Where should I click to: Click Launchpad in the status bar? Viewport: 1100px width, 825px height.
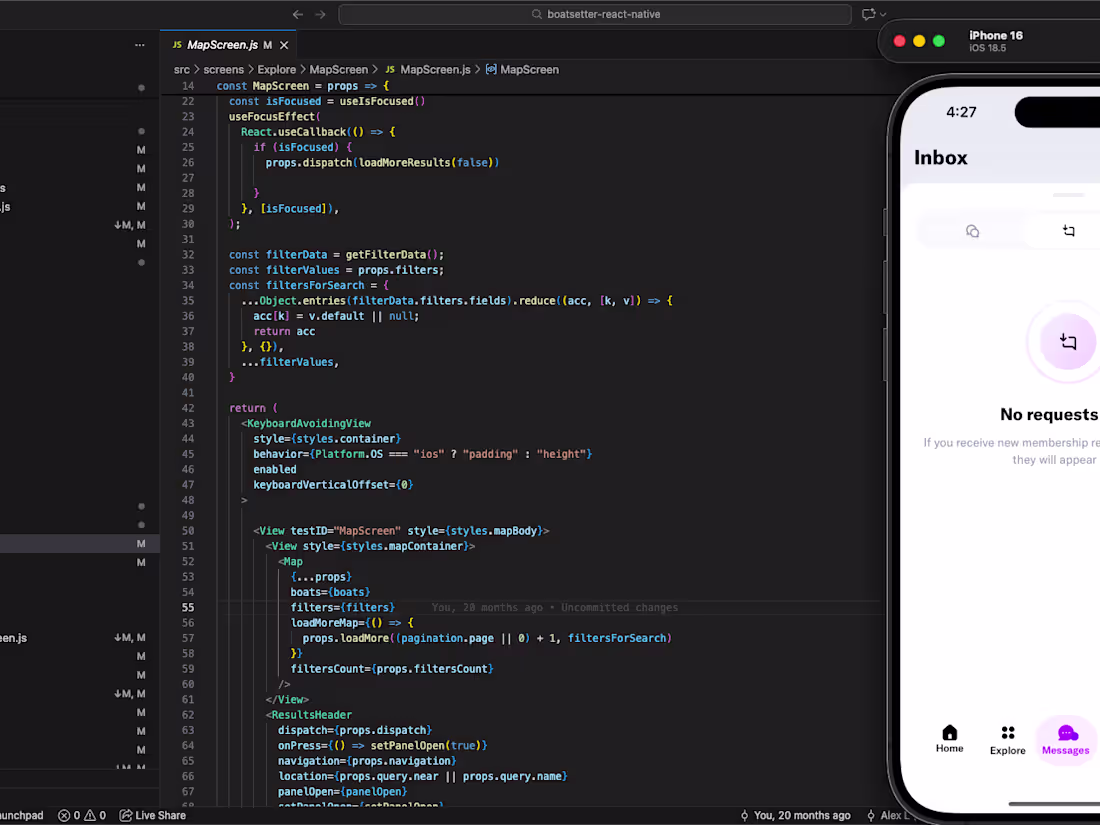tap(22, 815)
